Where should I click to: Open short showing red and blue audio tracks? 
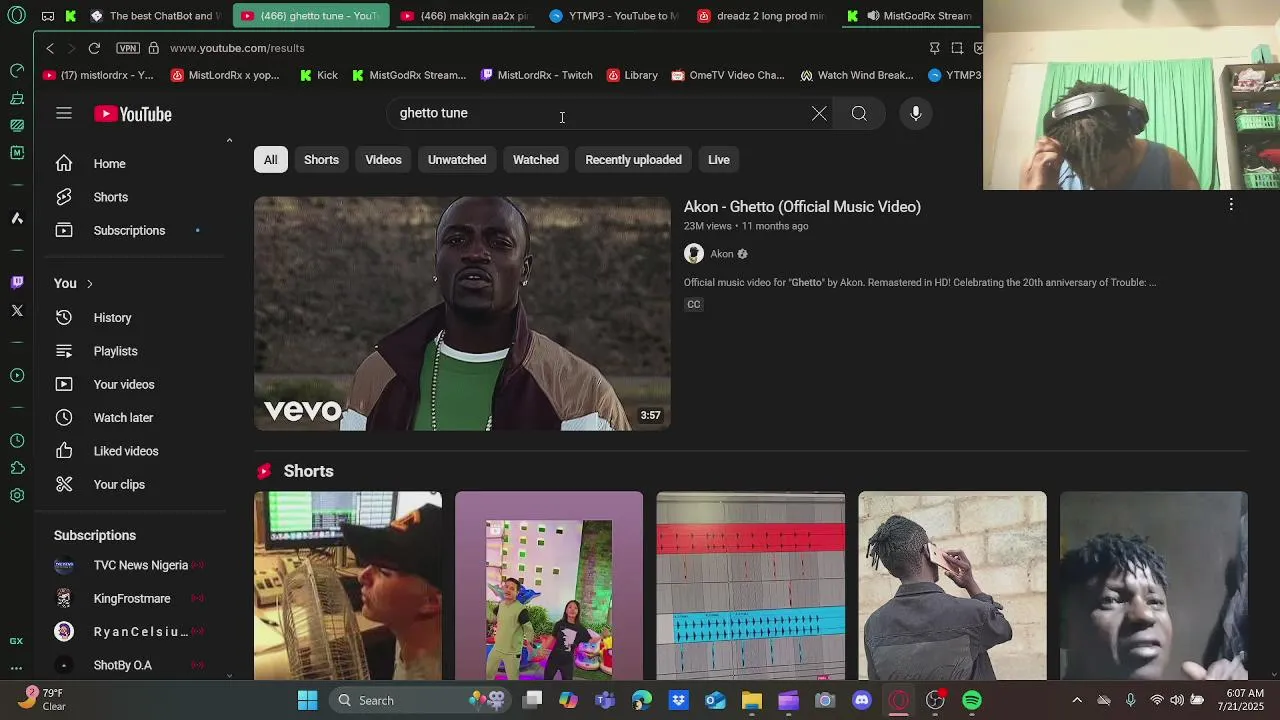click(751, 586)
